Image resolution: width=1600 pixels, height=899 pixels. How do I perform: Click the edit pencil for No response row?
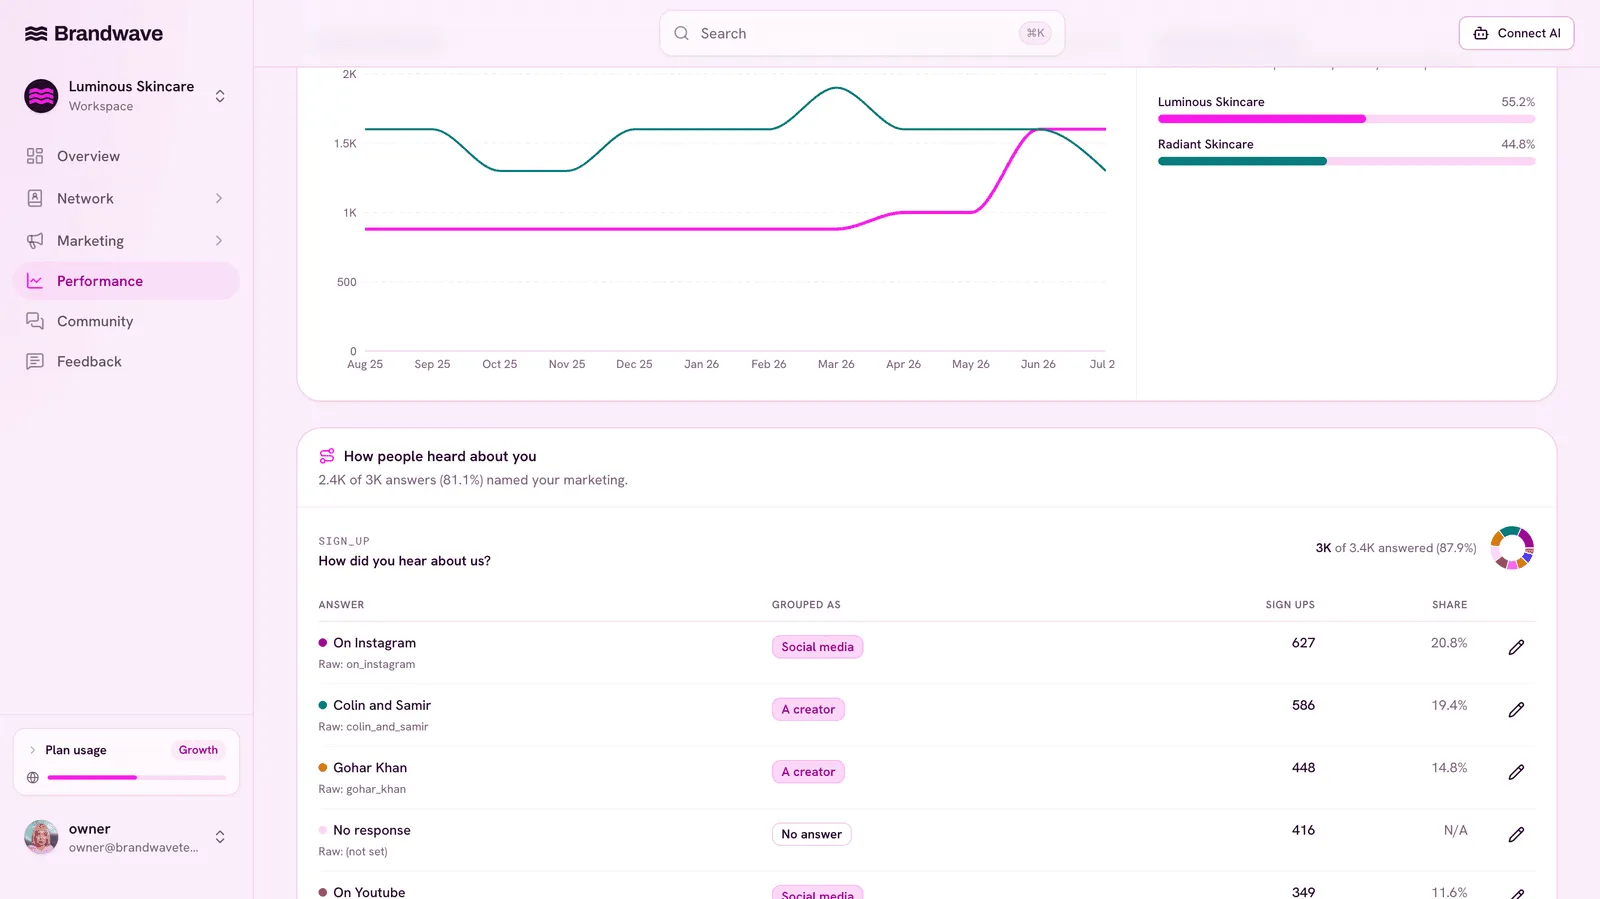click(1516, 834)
